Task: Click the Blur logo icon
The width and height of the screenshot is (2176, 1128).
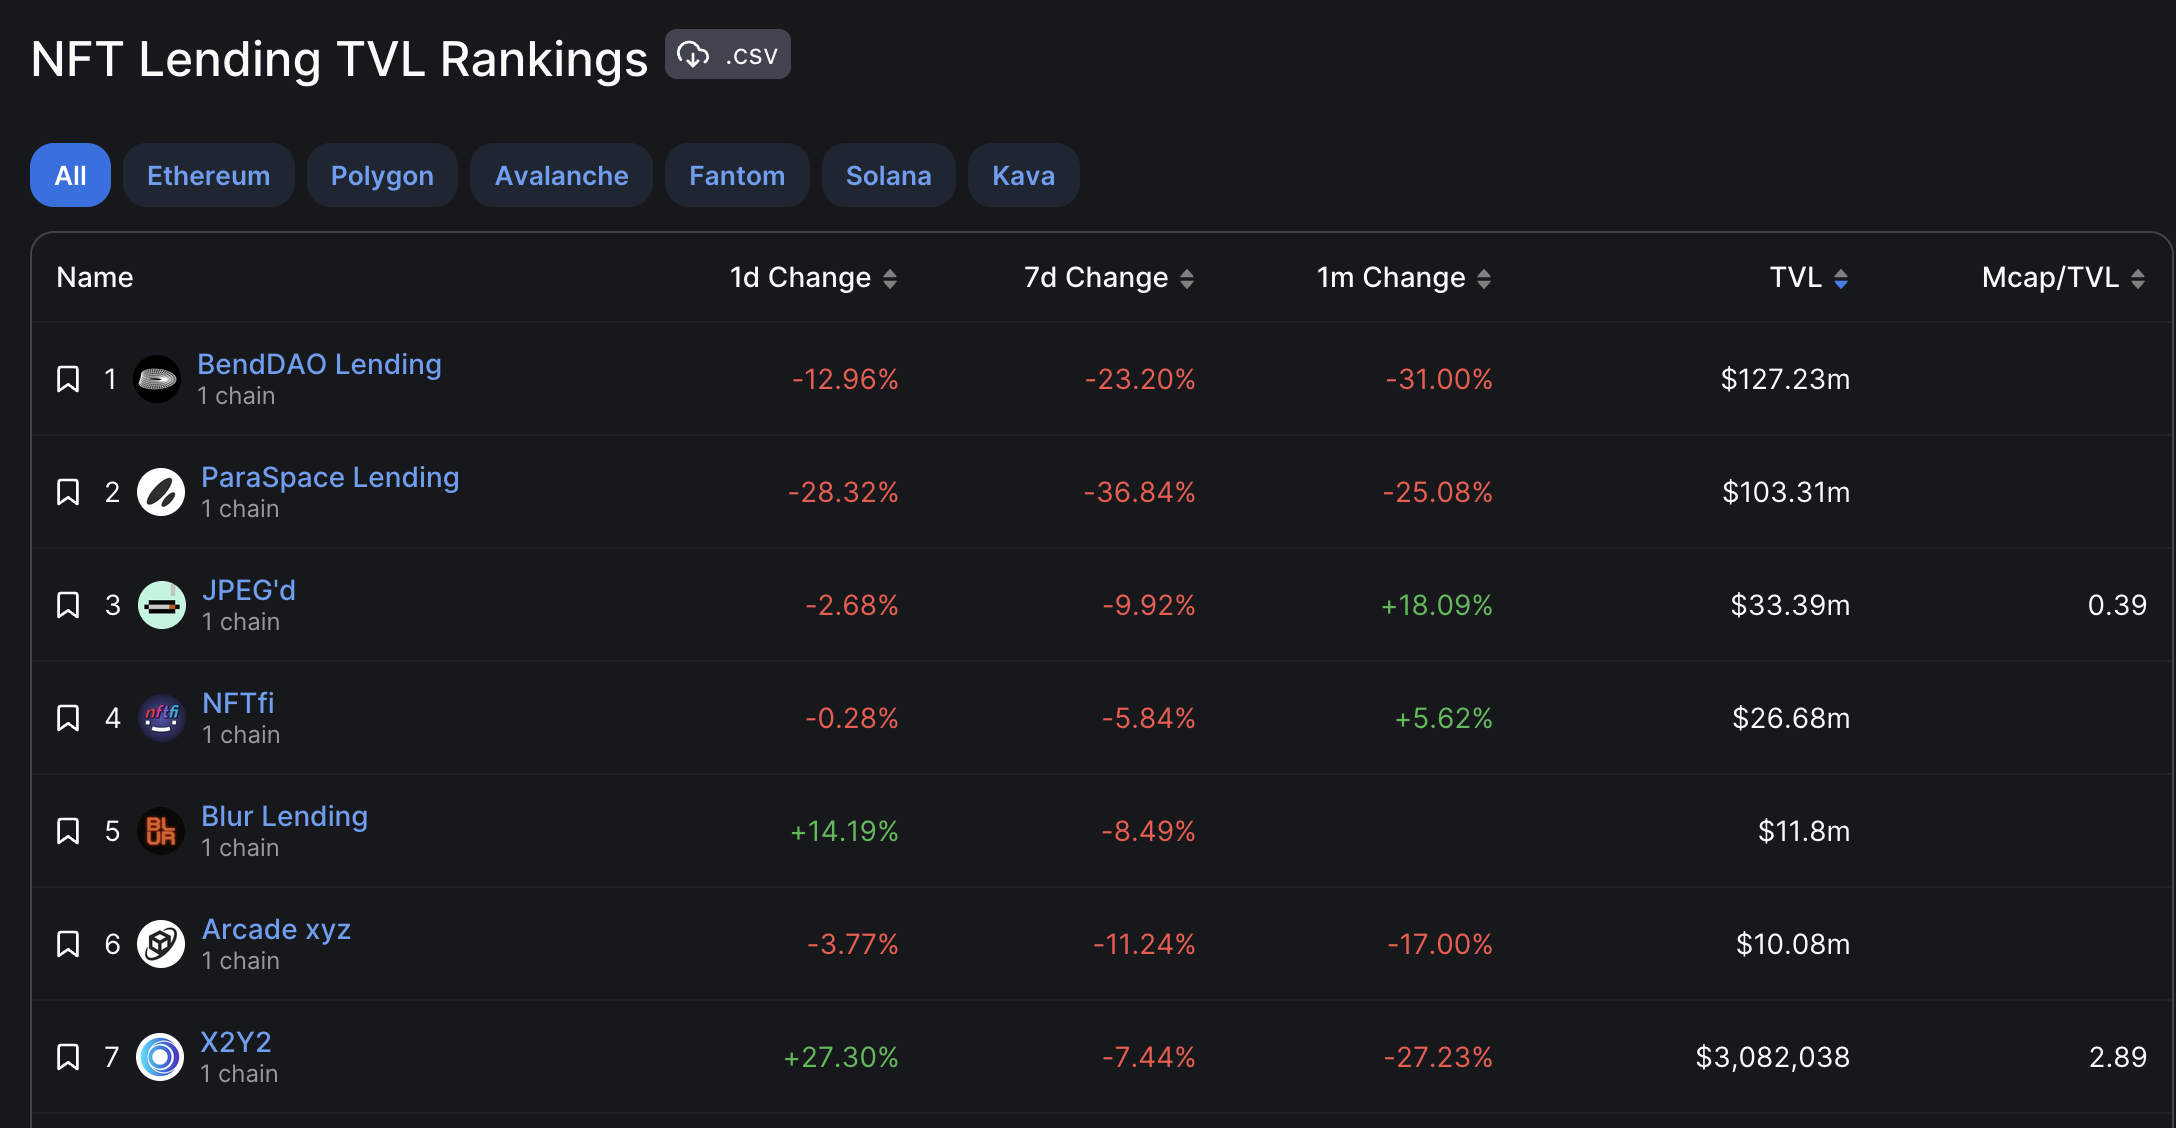Action: point(161,831)
